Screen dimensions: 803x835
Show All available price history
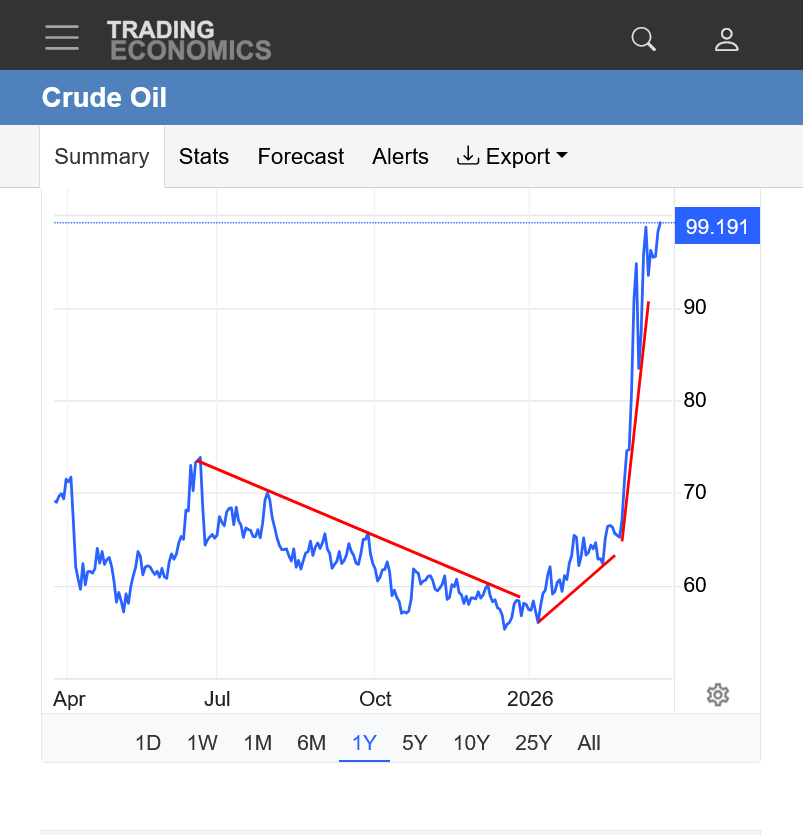tap(589, 743)
